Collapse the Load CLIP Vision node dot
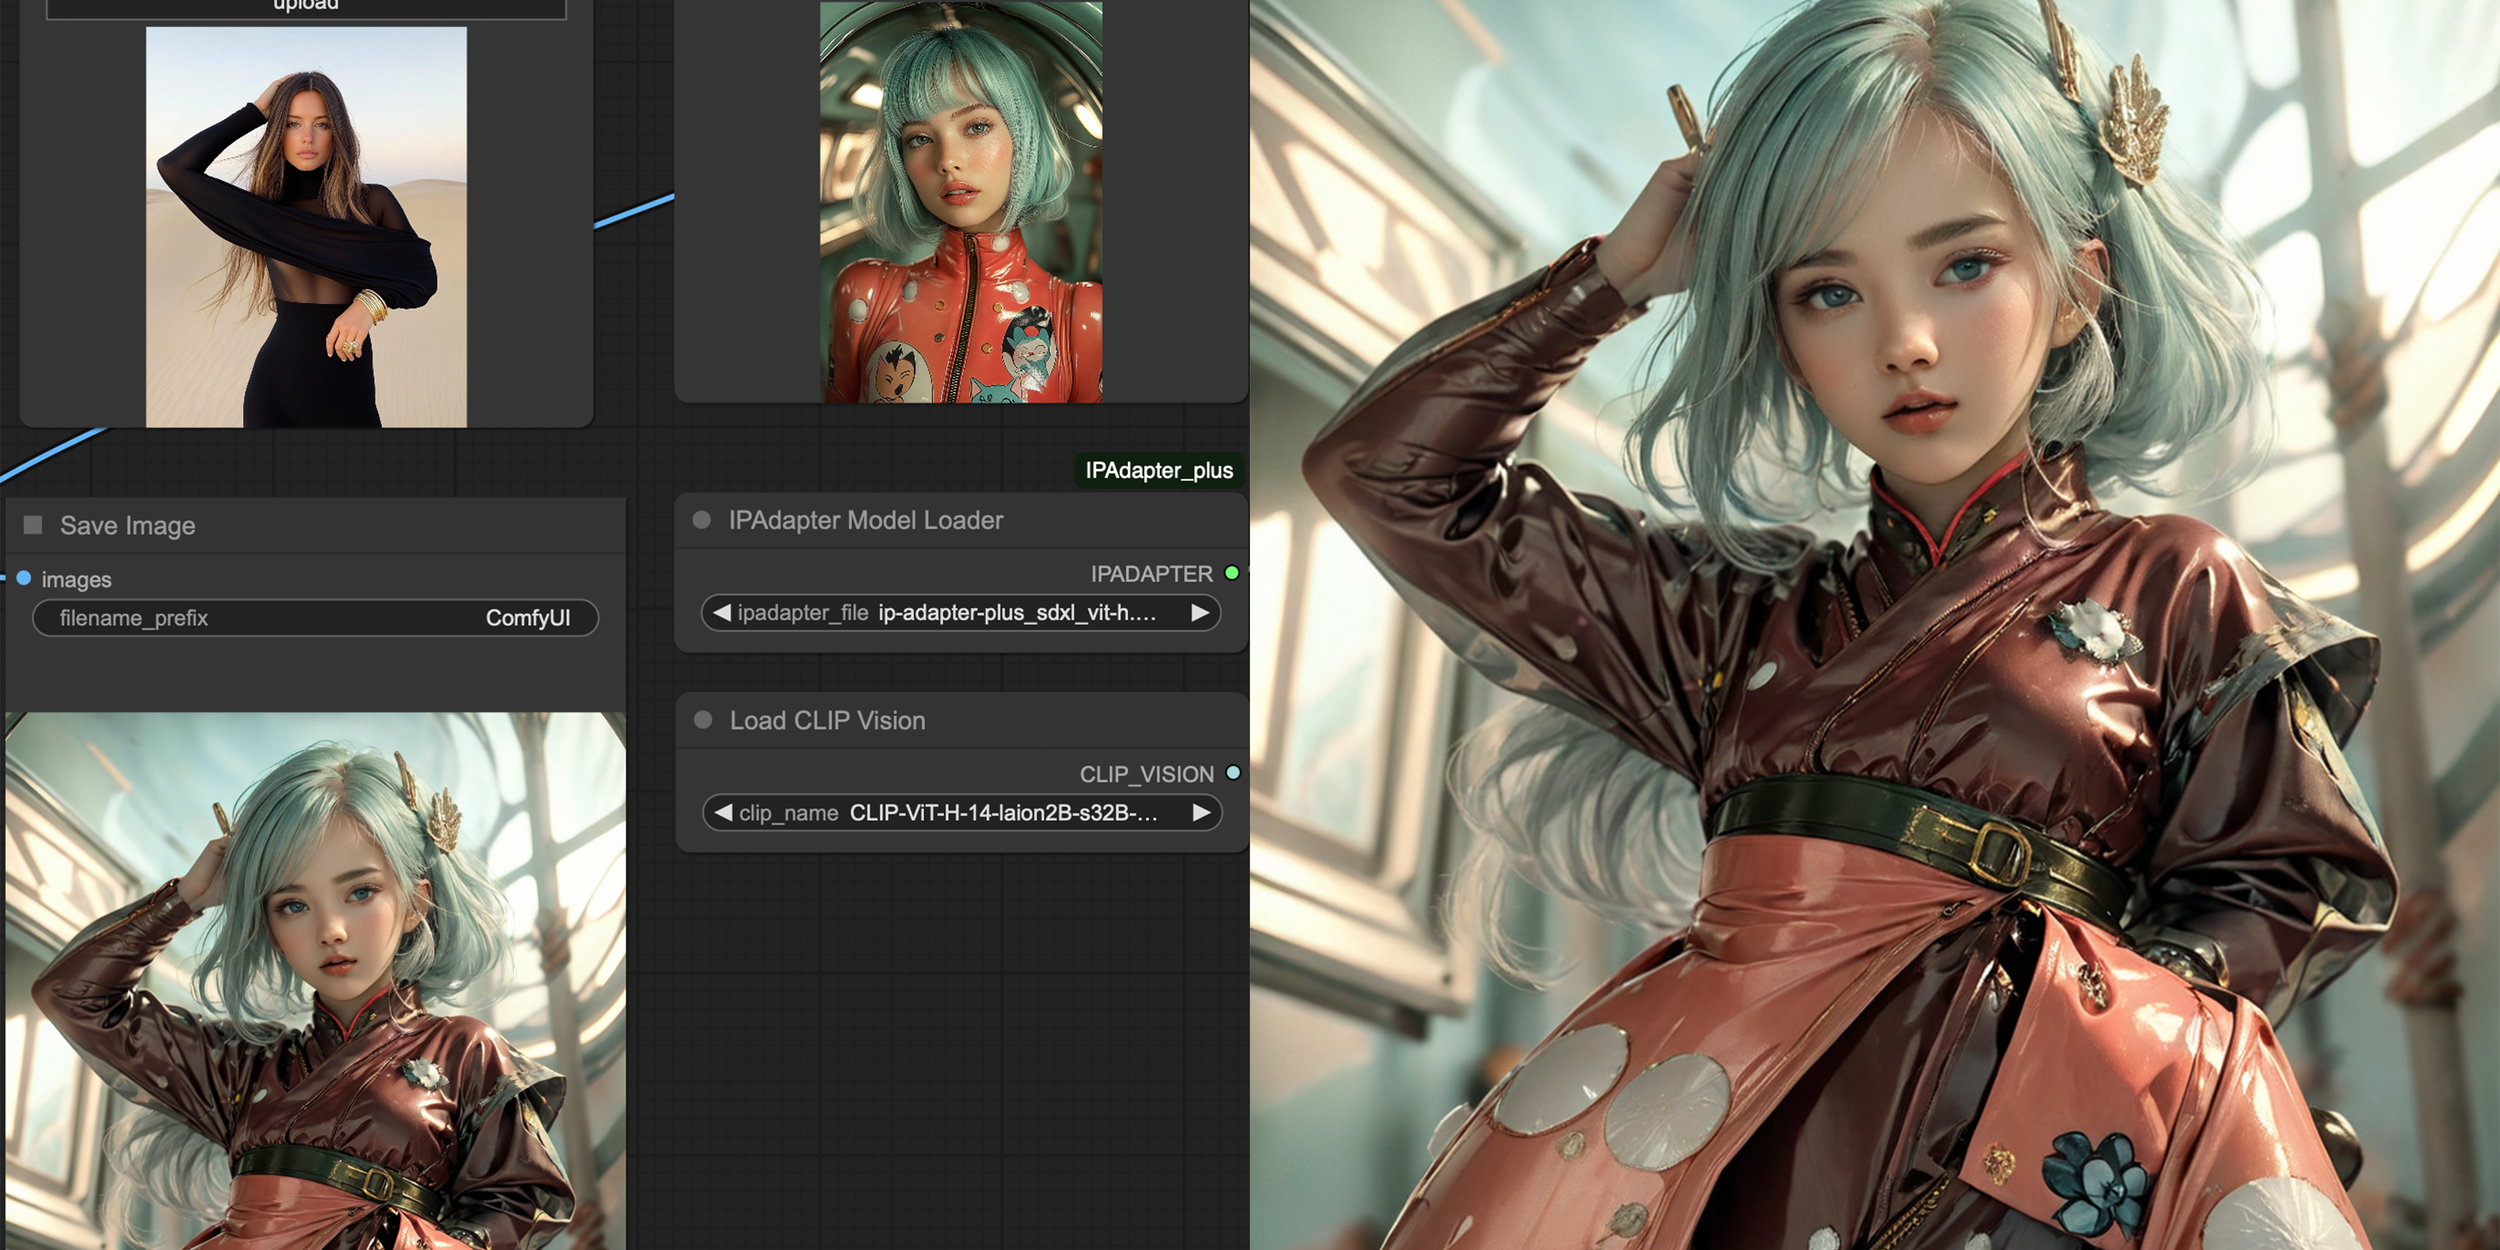This screenshot has height=1250, width=2500. [x=703, y=720]
